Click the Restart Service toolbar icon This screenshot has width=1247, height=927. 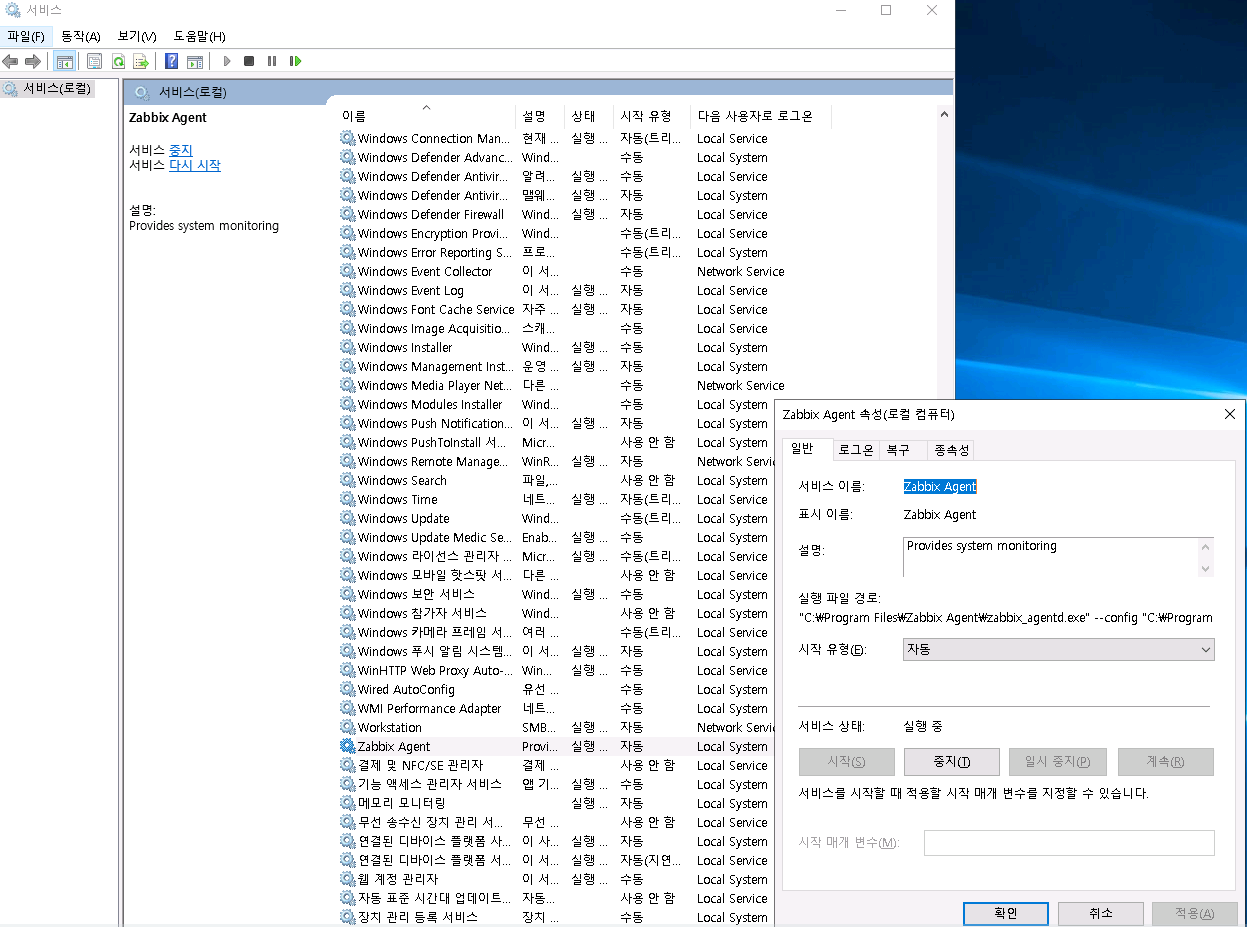pos(295,61)
